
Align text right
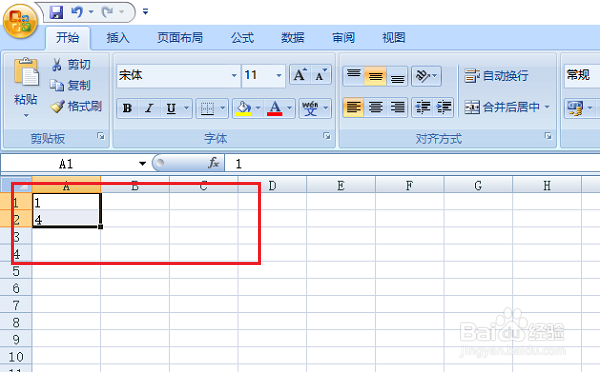click(397, 107)
